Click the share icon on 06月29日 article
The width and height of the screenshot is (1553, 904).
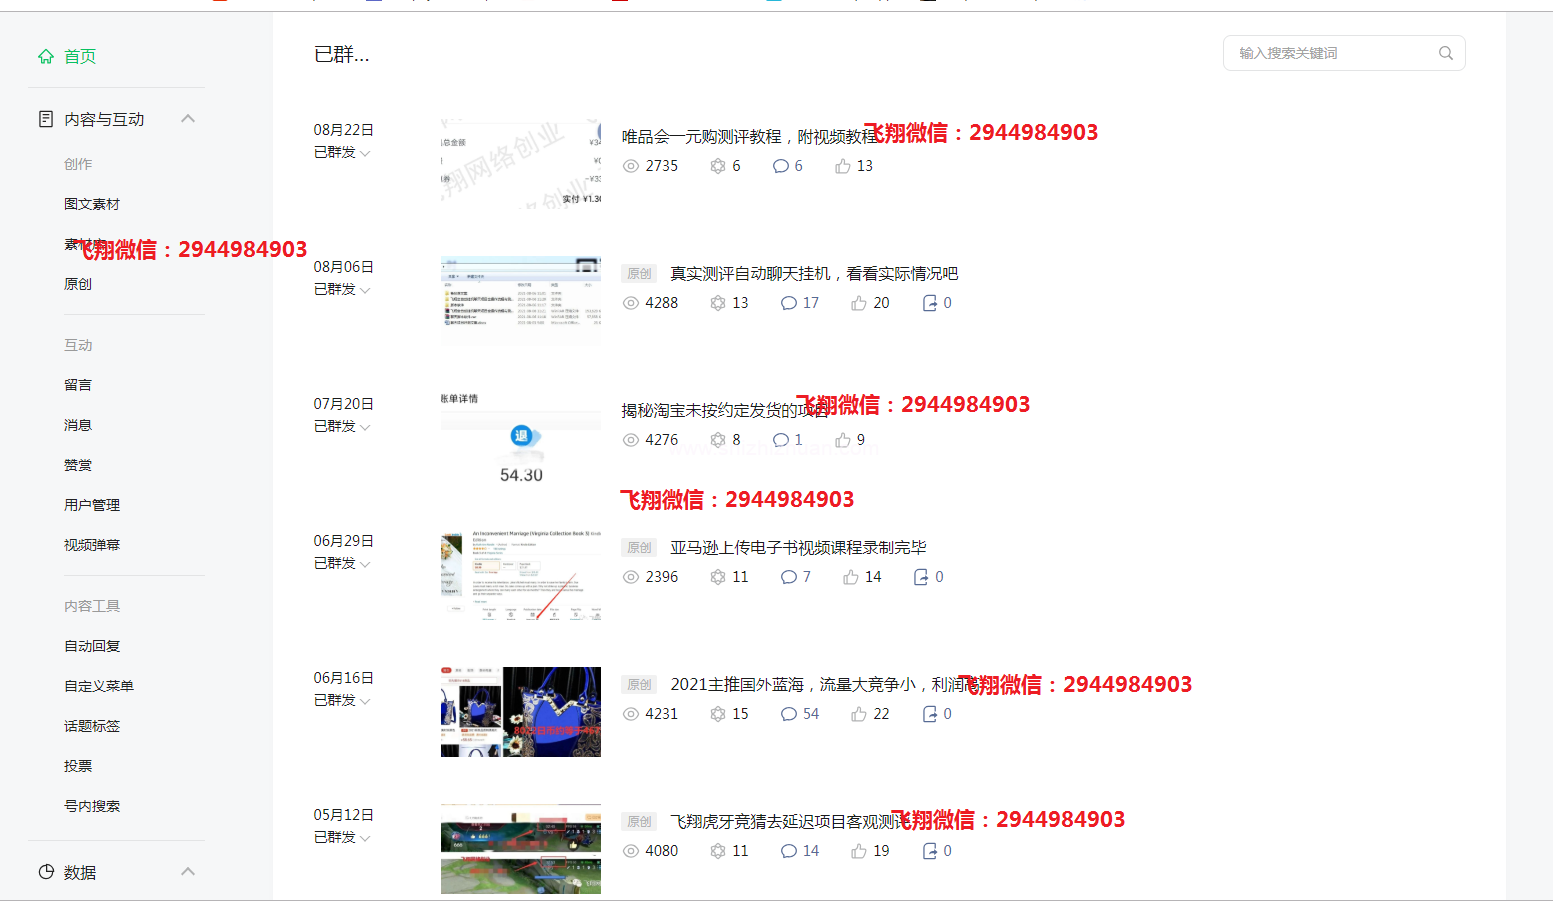coord(921,577)
